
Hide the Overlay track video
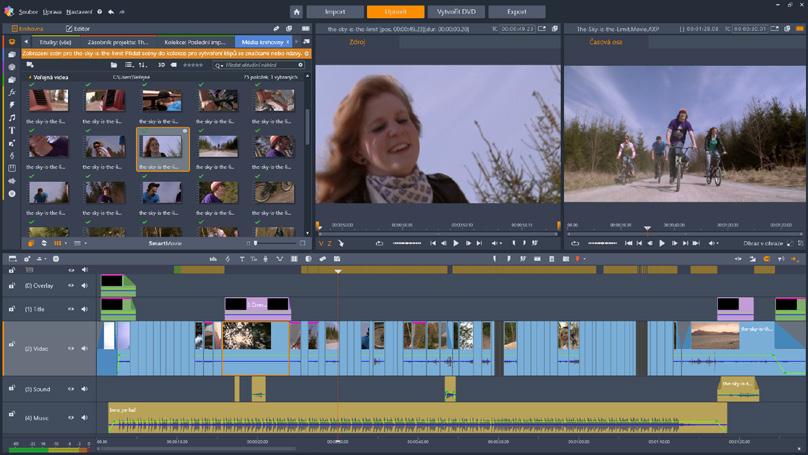click(71, 285)
